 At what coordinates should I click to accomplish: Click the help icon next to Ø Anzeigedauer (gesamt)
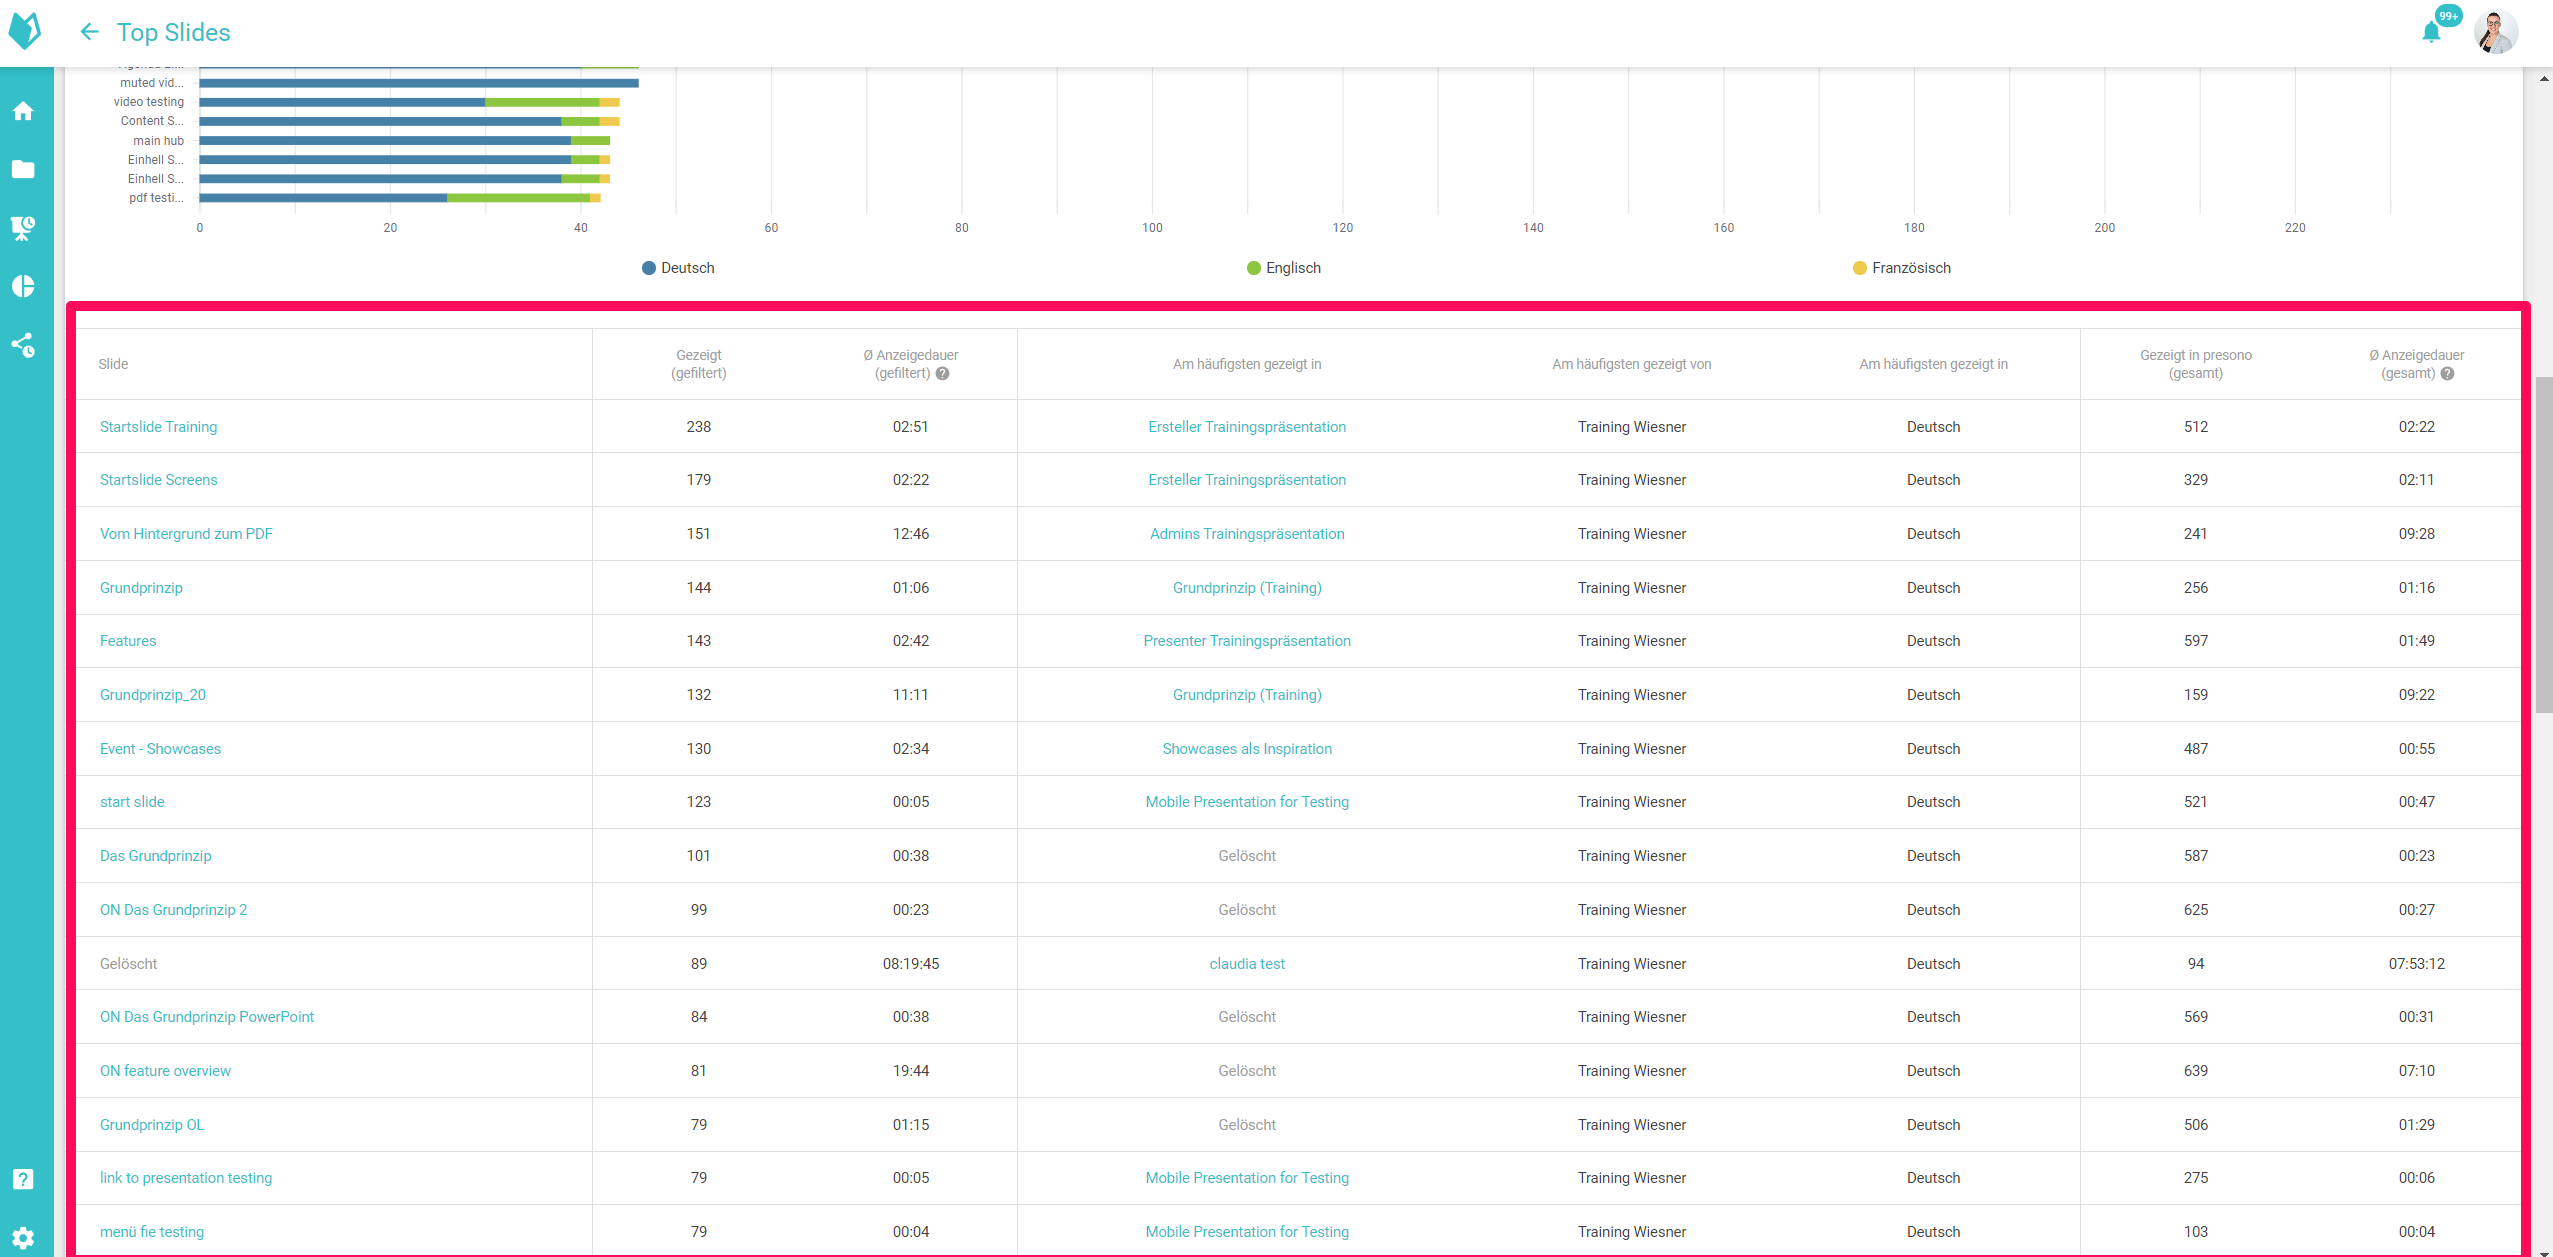[2447, 374]
